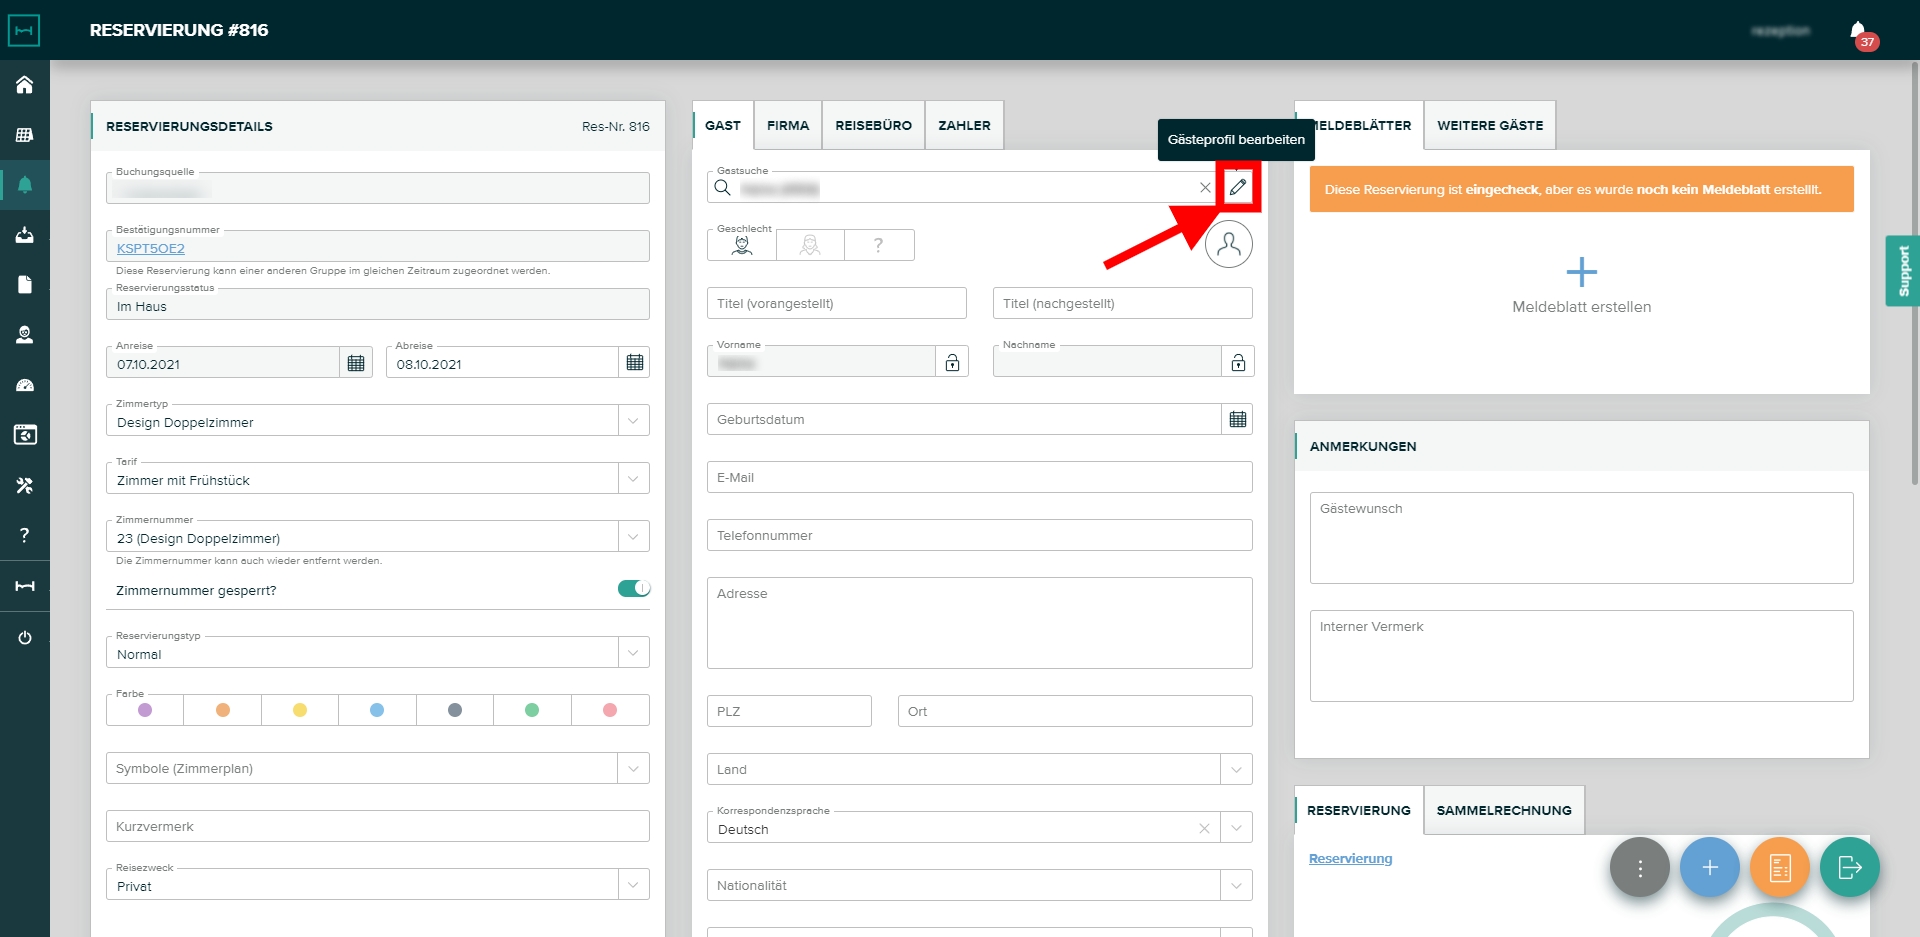Click the green check-out floating button
The height and width of the screenshot is (937, 1920).
(x=1849, y=867)
